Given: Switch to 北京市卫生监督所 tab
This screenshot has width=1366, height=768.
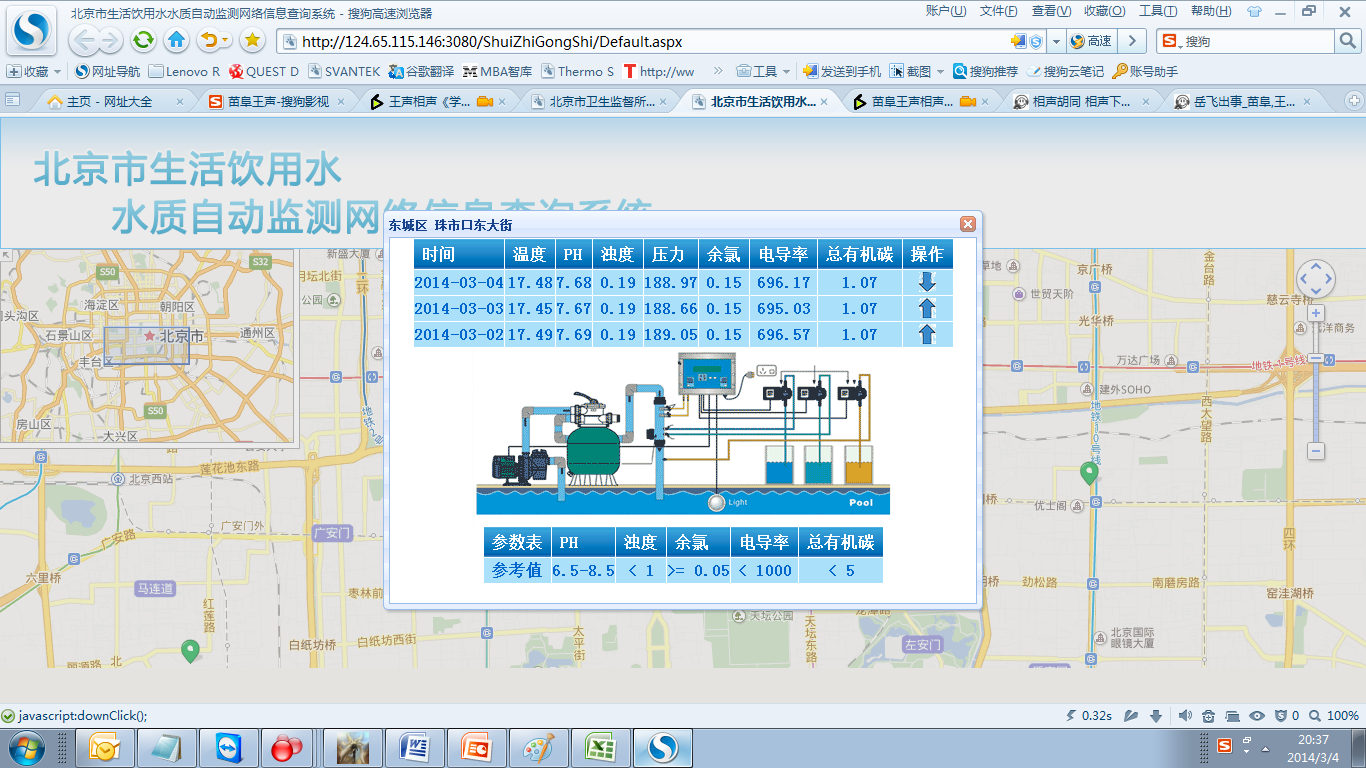Looking at the screenshot, I should [603, 101].
